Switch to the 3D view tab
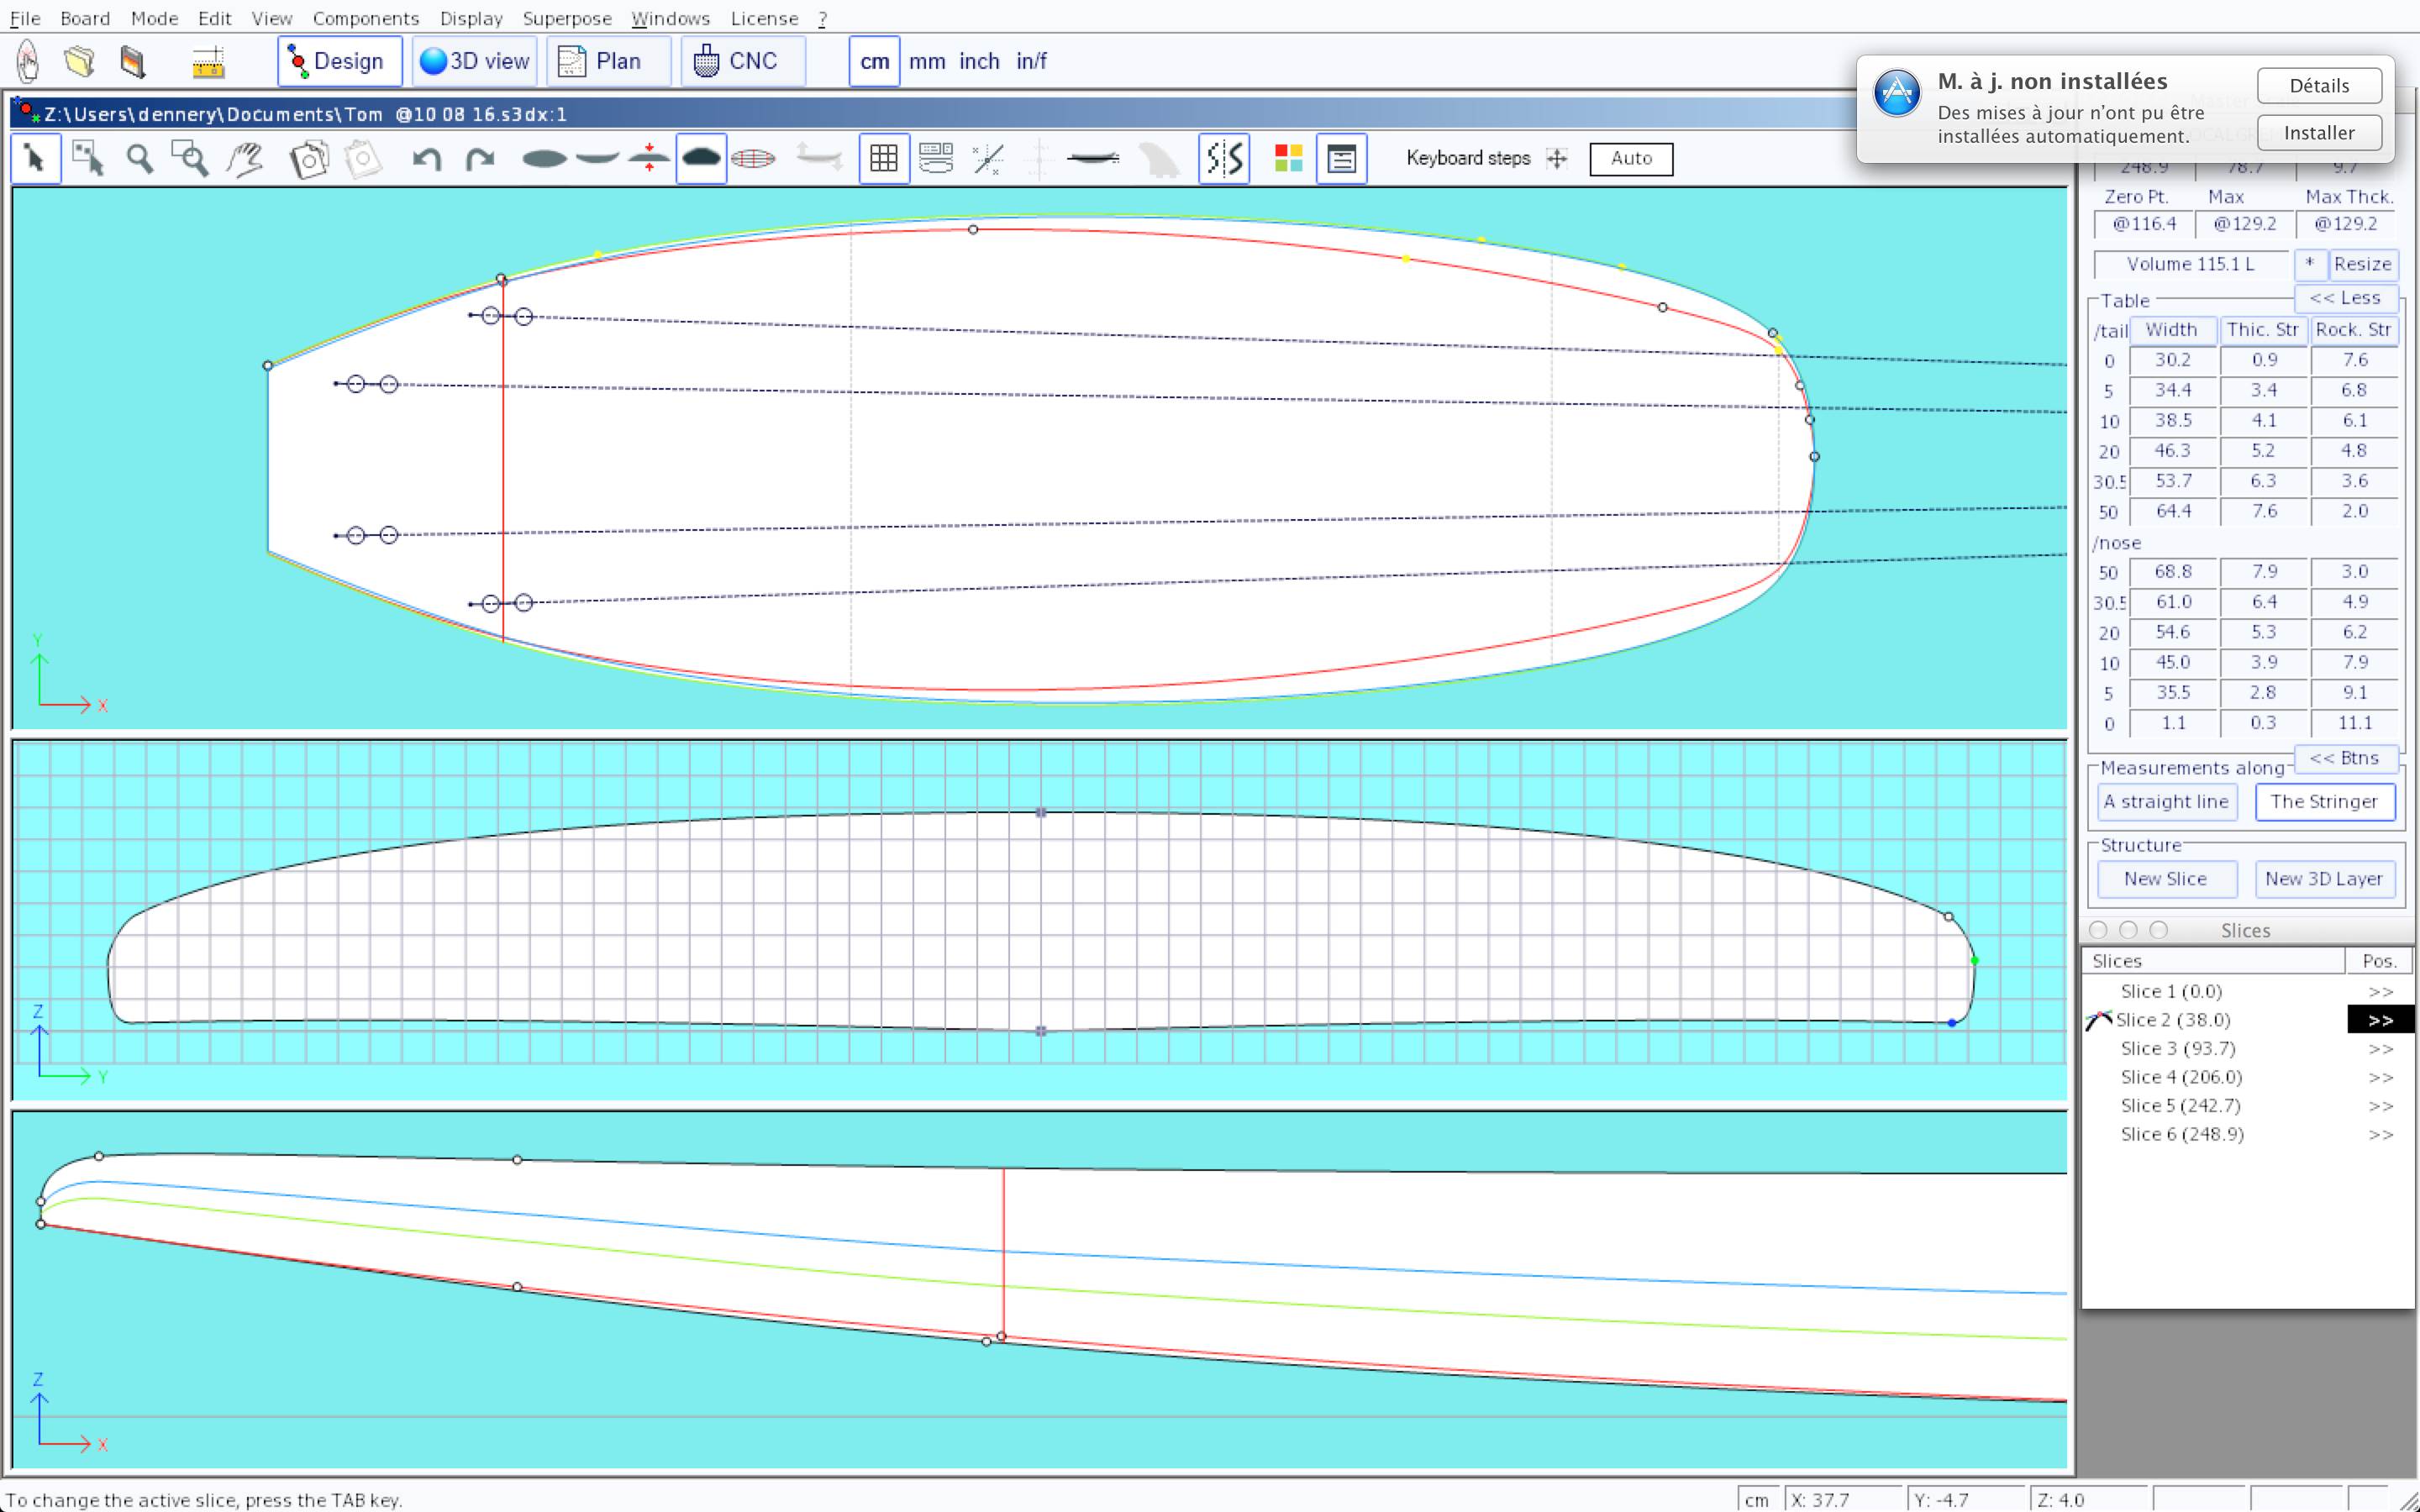2420x1512 pixels. click(x=475, y=62)
